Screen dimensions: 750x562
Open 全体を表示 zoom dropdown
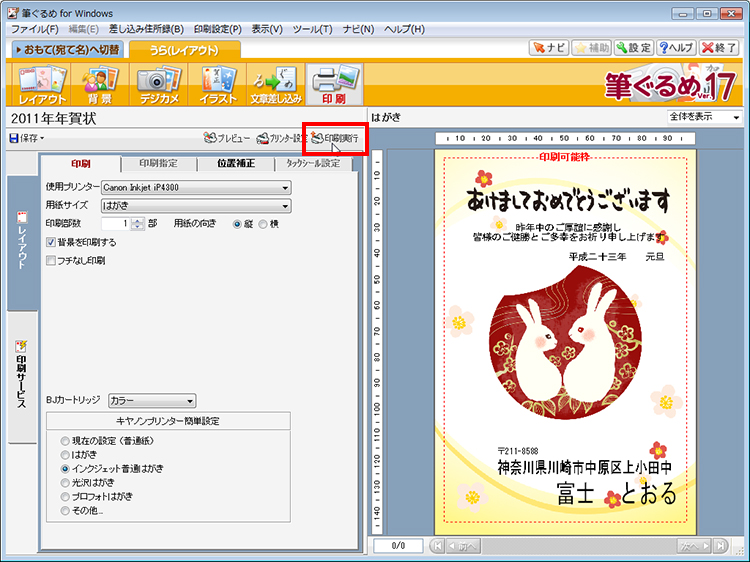(704, 117)
